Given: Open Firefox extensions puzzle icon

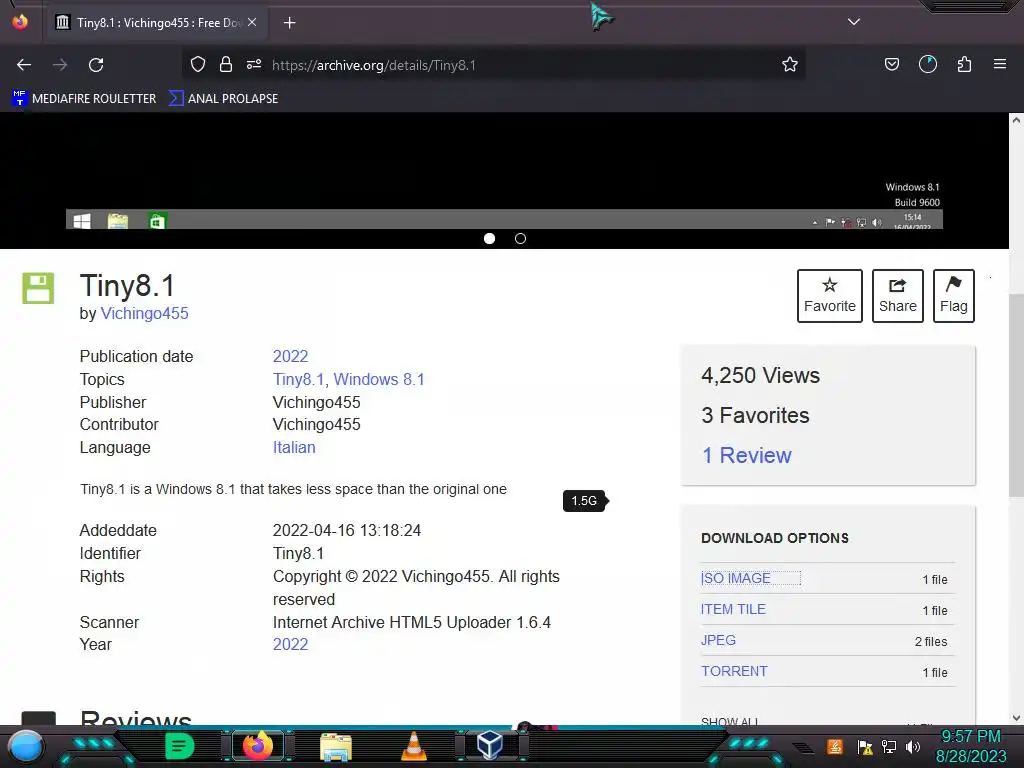Looking at the screenshot, I should pyautogui.click(x=964, y=65).
